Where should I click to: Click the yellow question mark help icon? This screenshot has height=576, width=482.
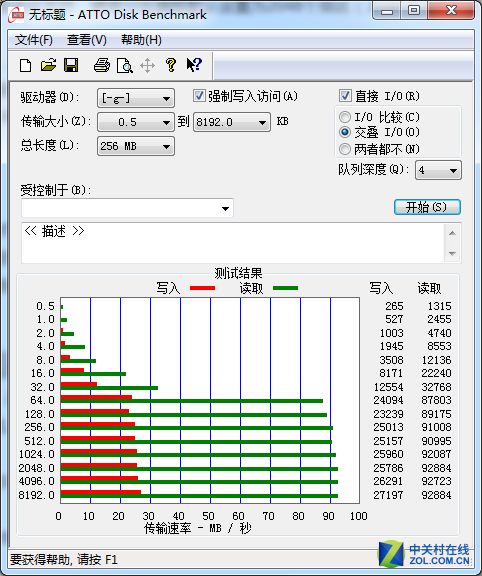coord(170,65)
